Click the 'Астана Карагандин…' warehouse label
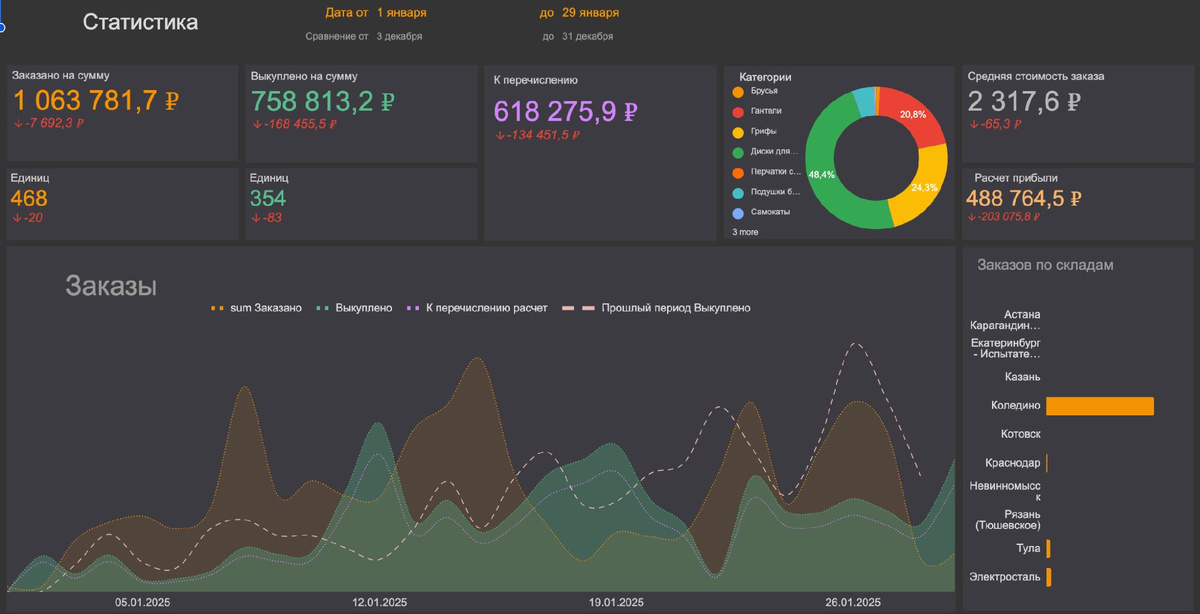Screen dimensions: 1200x614 coord(1005,320)
